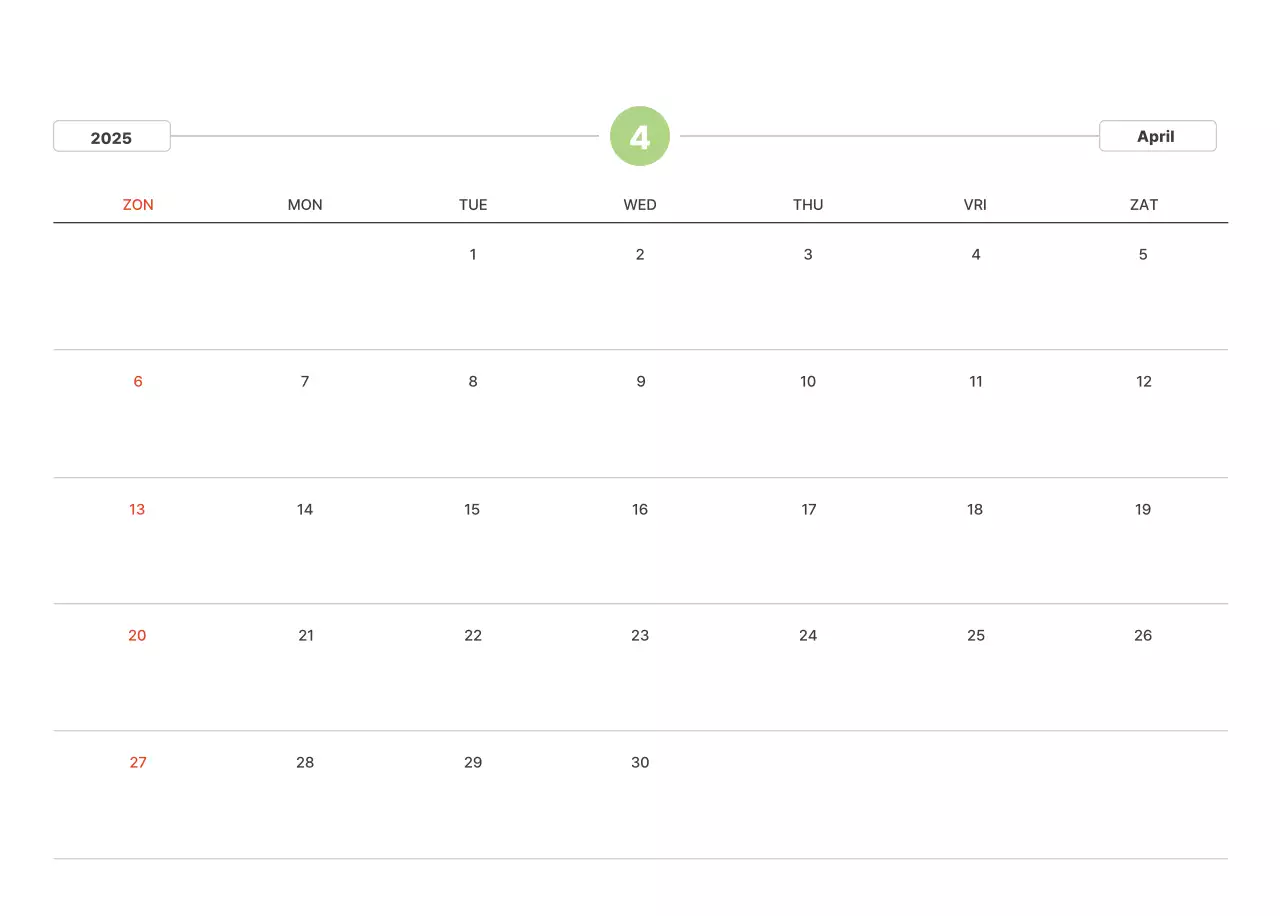The image size is (1280, 916).
Task: Select the last day, April 30
Action: [640, 762]
